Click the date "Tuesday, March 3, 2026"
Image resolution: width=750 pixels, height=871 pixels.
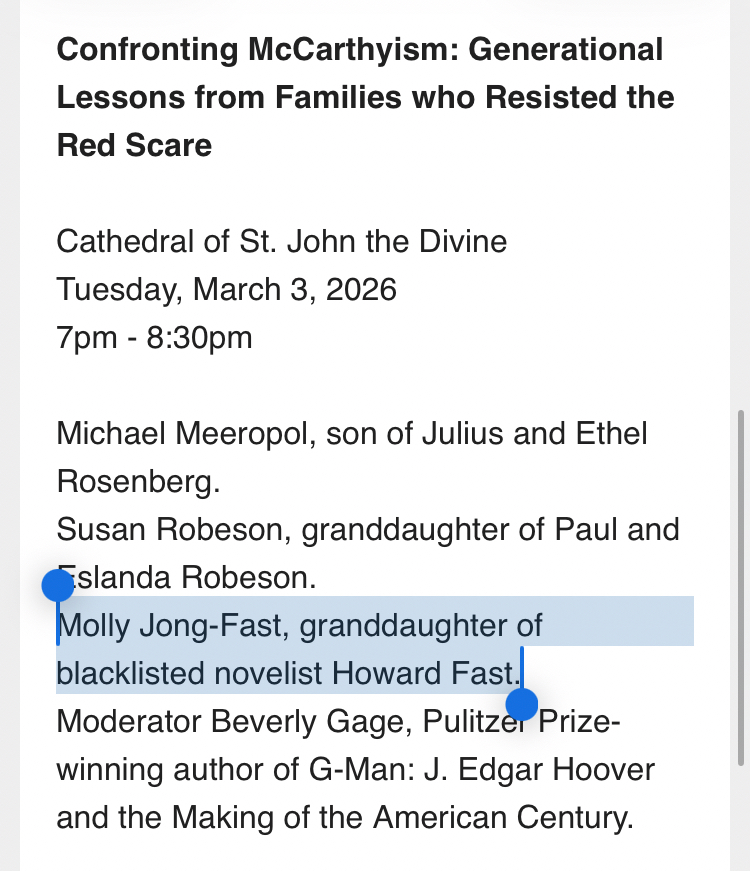point(226,289)
